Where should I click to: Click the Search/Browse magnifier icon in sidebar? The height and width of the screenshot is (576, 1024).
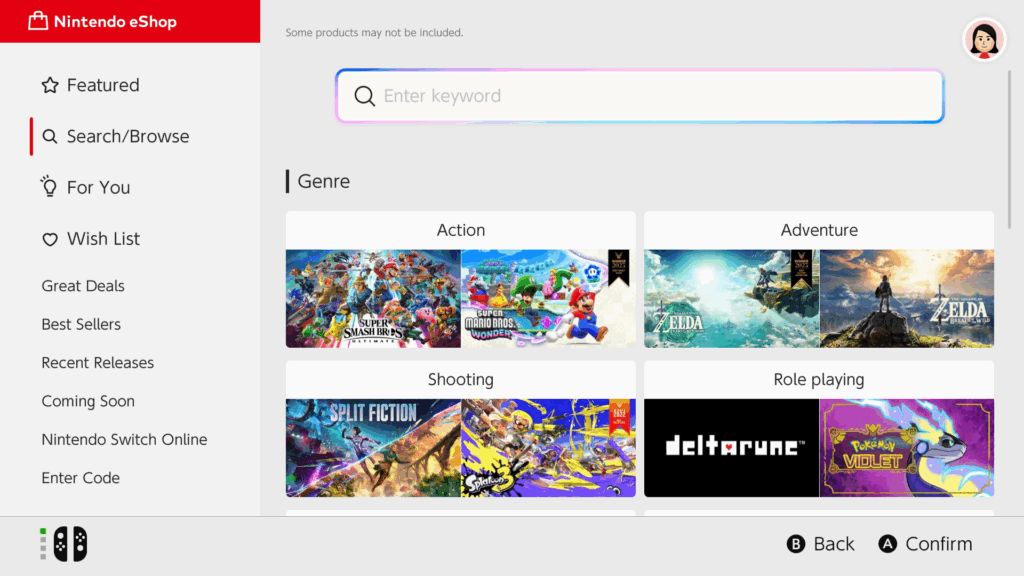pyautogui.click(x=50, y=137)
